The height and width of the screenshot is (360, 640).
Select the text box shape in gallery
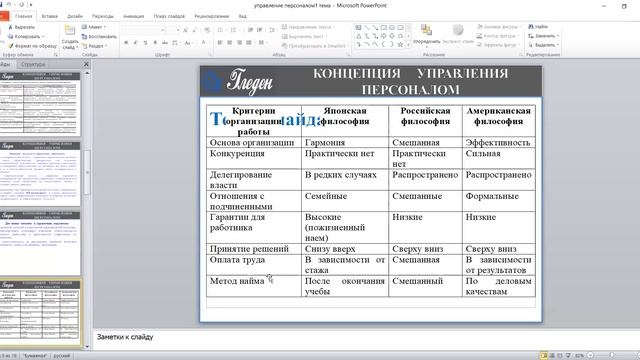tap(358, 27)
